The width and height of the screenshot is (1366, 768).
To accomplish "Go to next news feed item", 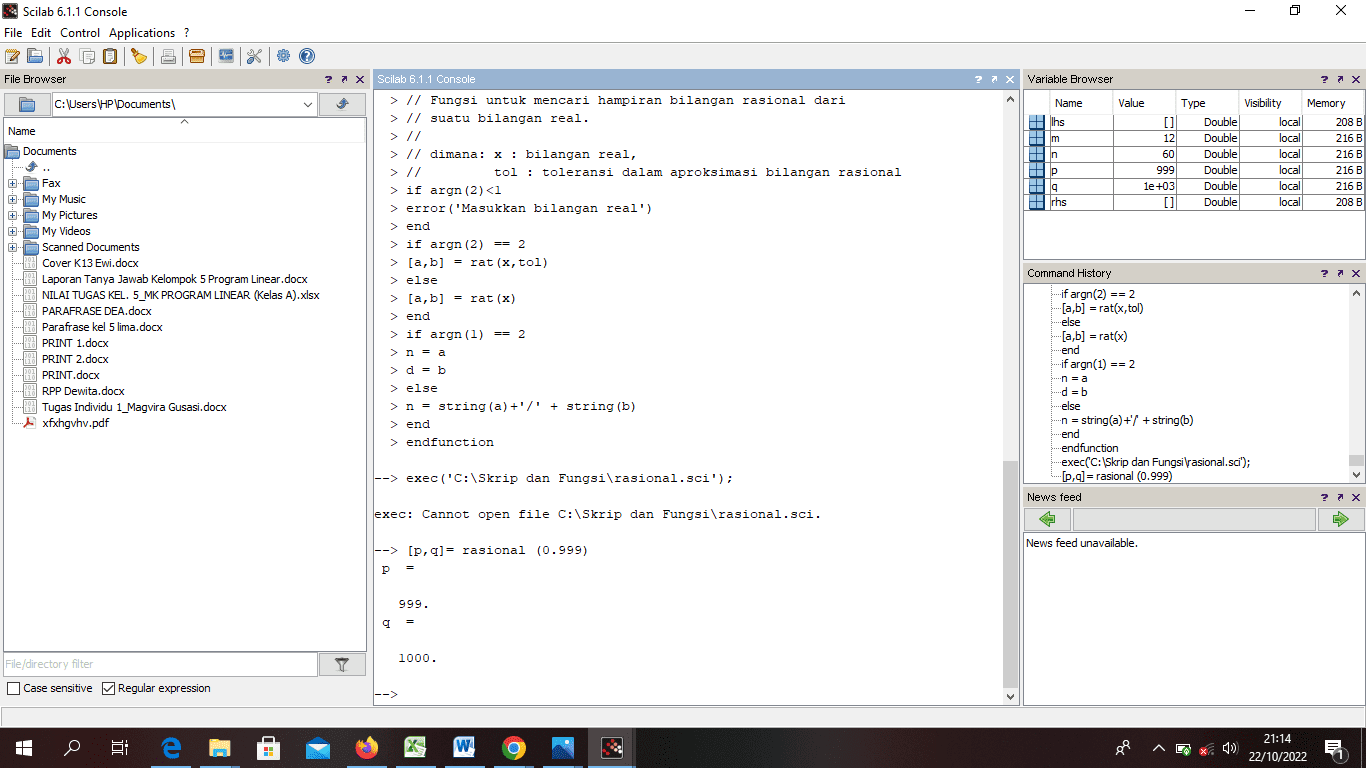I will 1341,519.
